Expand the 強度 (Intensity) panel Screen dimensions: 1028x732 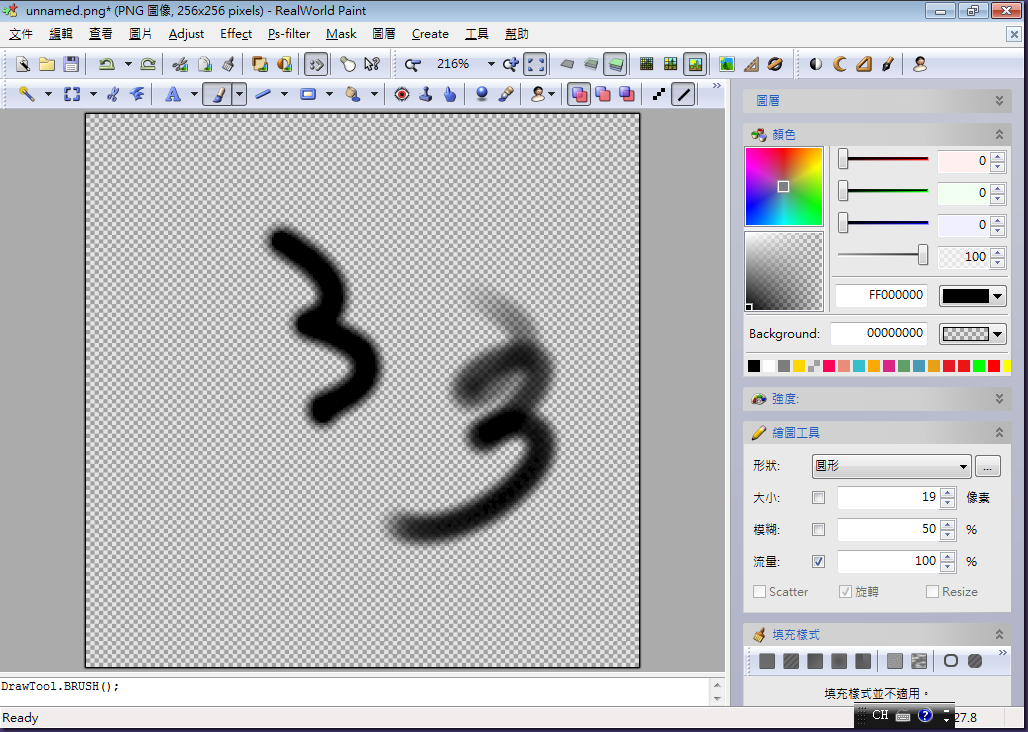point(999,398)
